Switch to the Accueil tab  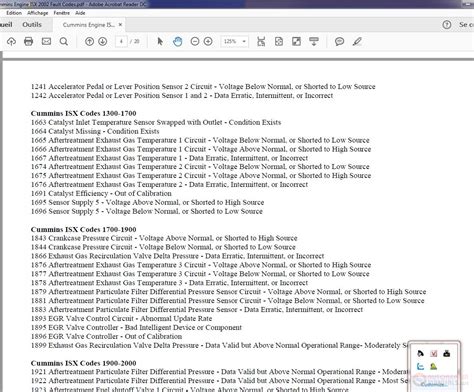coord(6,25)
